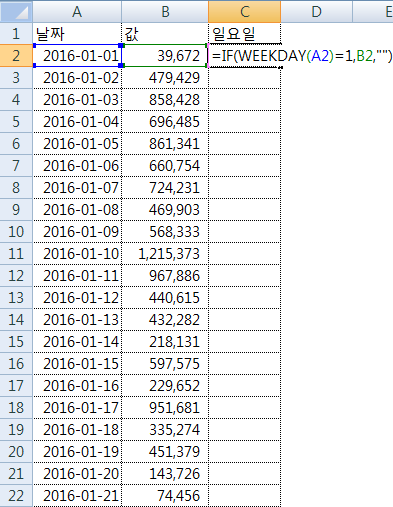Click the 값 header cell
The image size is (393, 507).
165,34
